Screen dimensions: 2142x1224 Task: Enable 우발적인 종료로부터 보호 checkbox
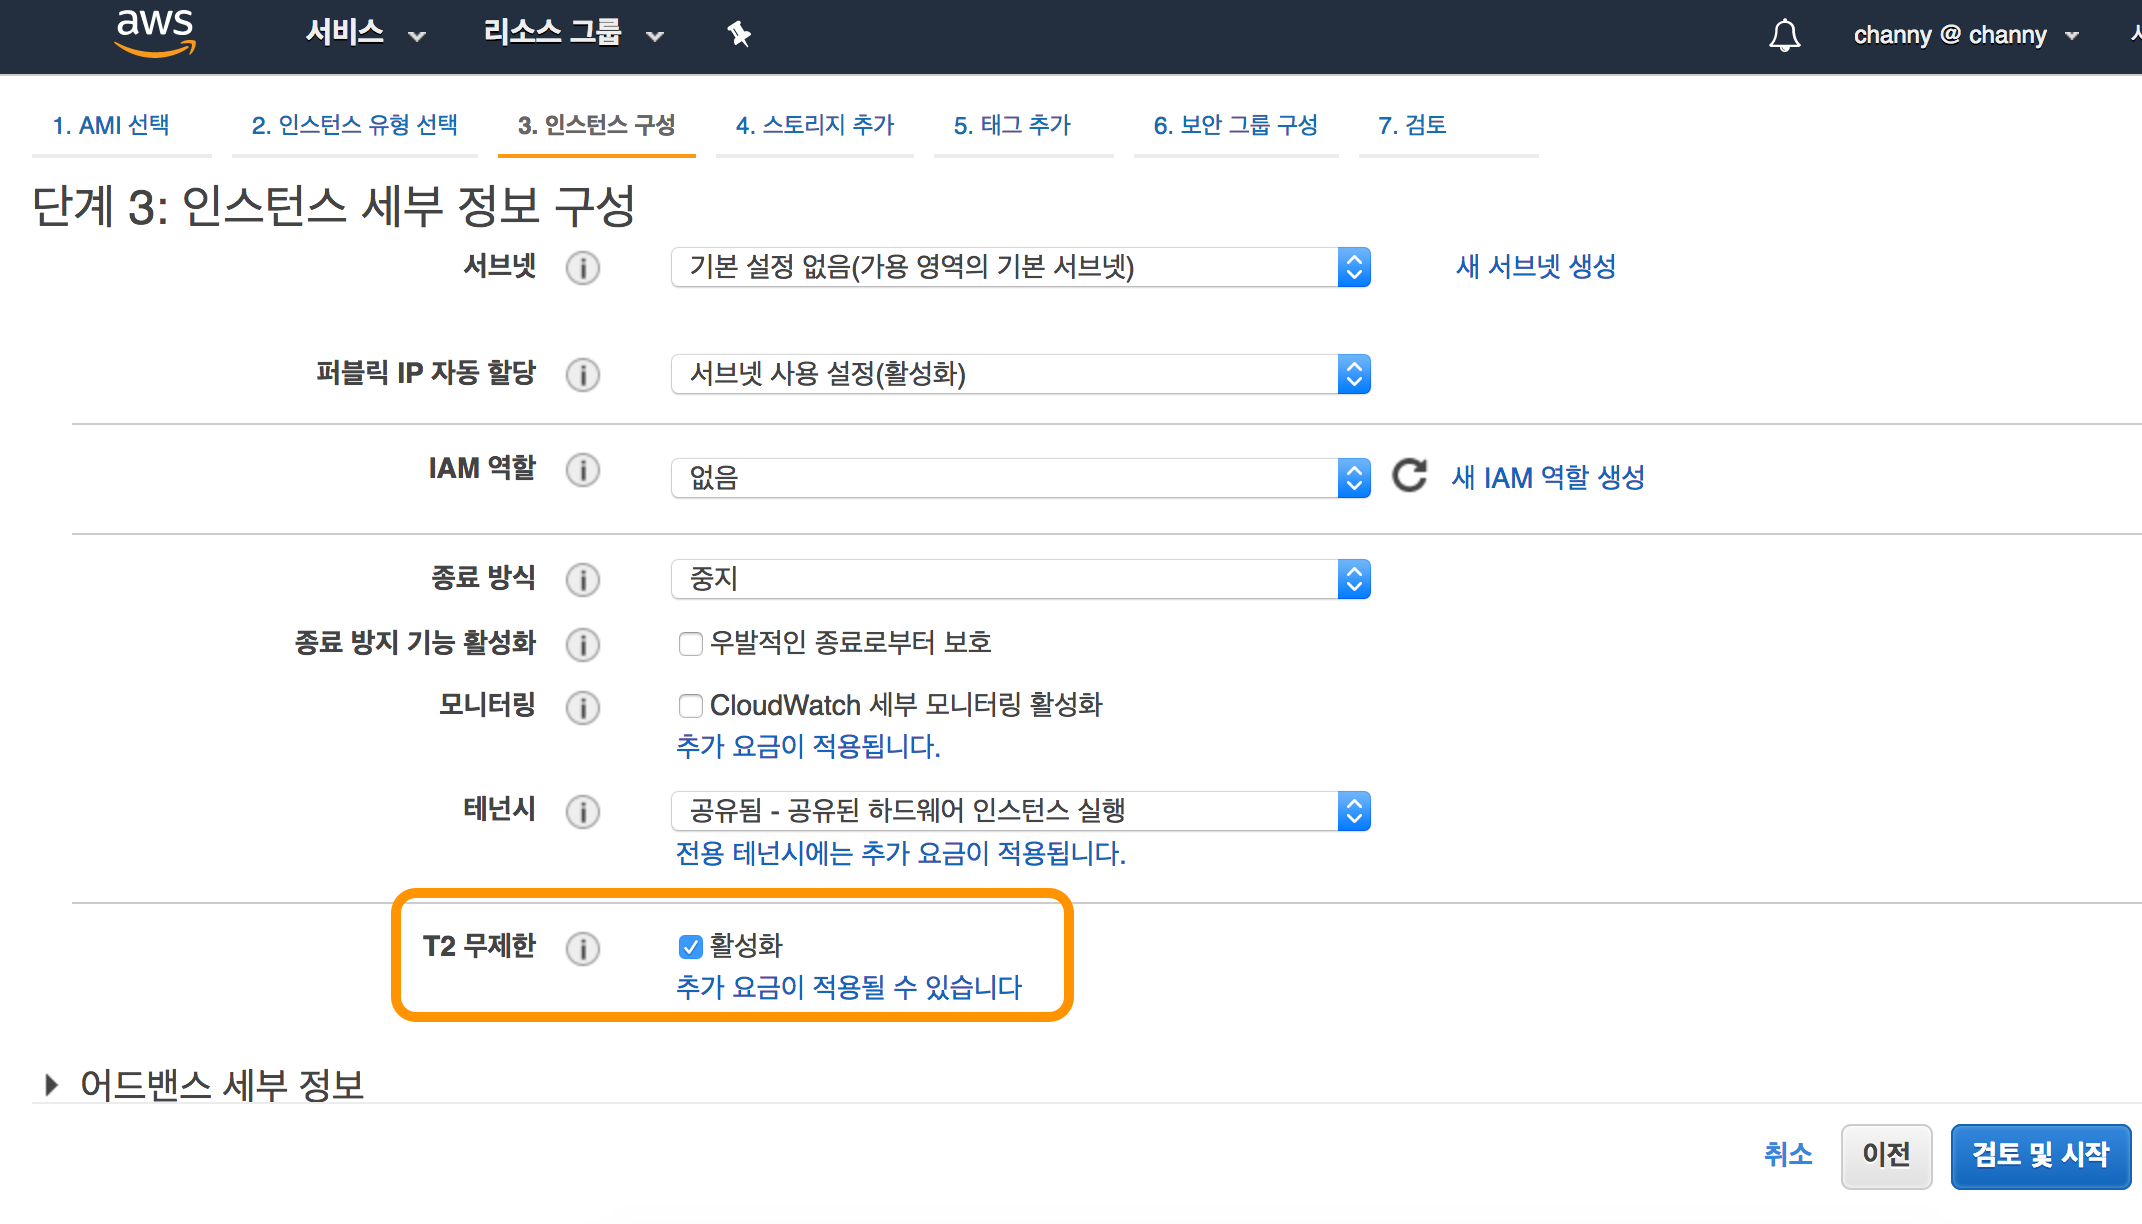(x=690, y=643)
